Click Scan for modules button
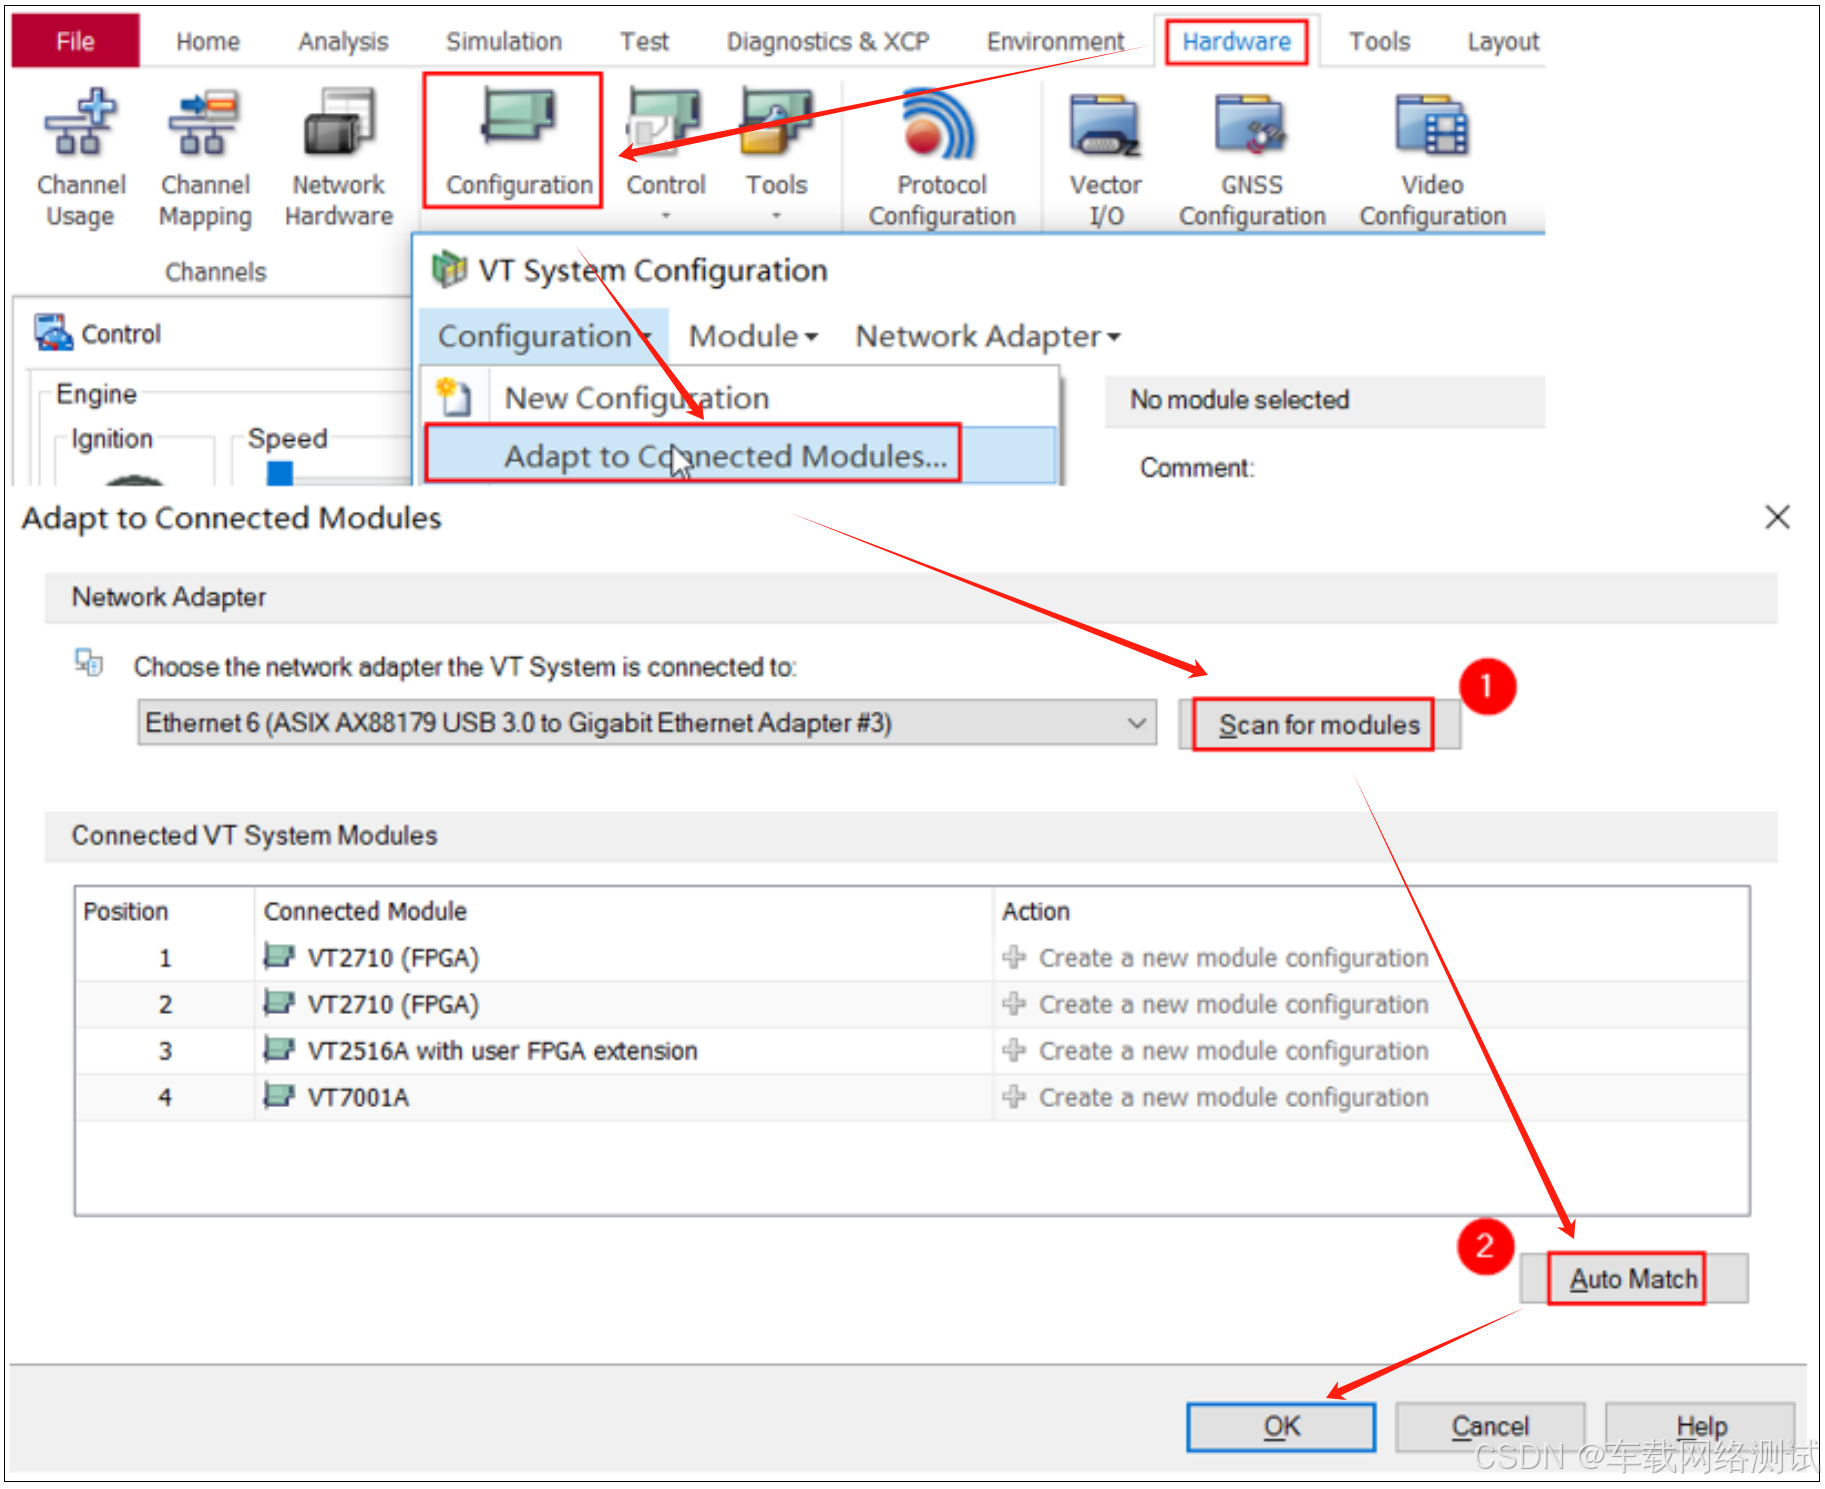1825x1489 pixels. pyautogui.click(x=1319, y=724)
